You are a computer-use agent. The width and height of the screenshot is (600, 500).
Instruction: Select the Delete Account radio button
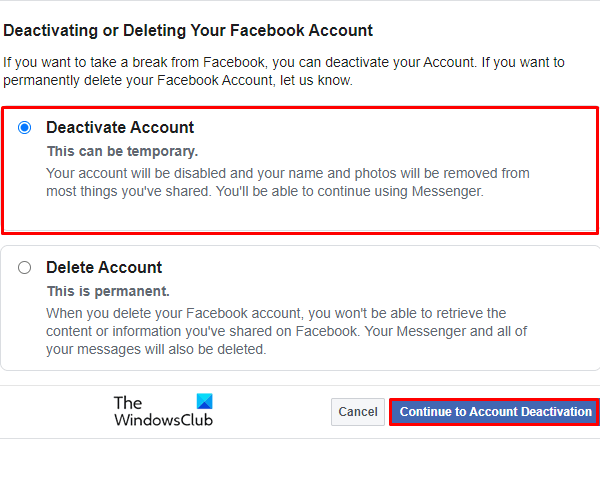tap(25, 268)
